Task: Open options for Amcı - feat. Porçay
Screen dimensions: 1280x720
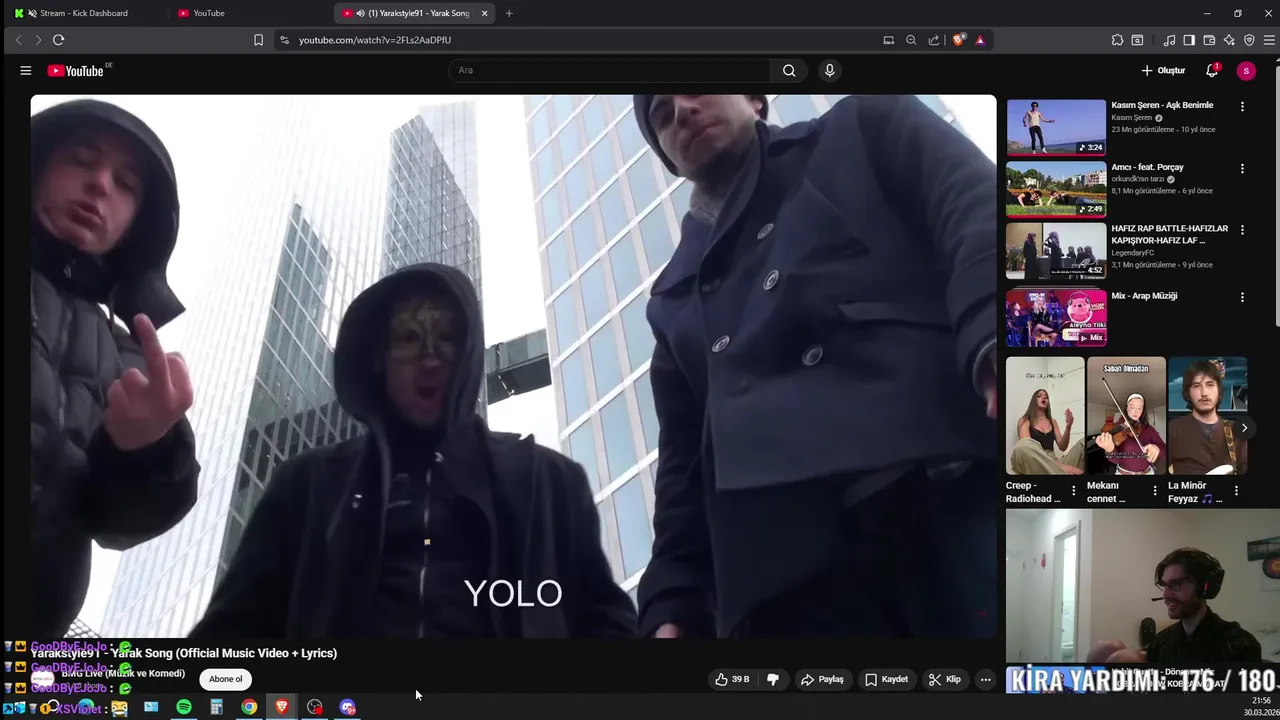Action: (1242, 168)
